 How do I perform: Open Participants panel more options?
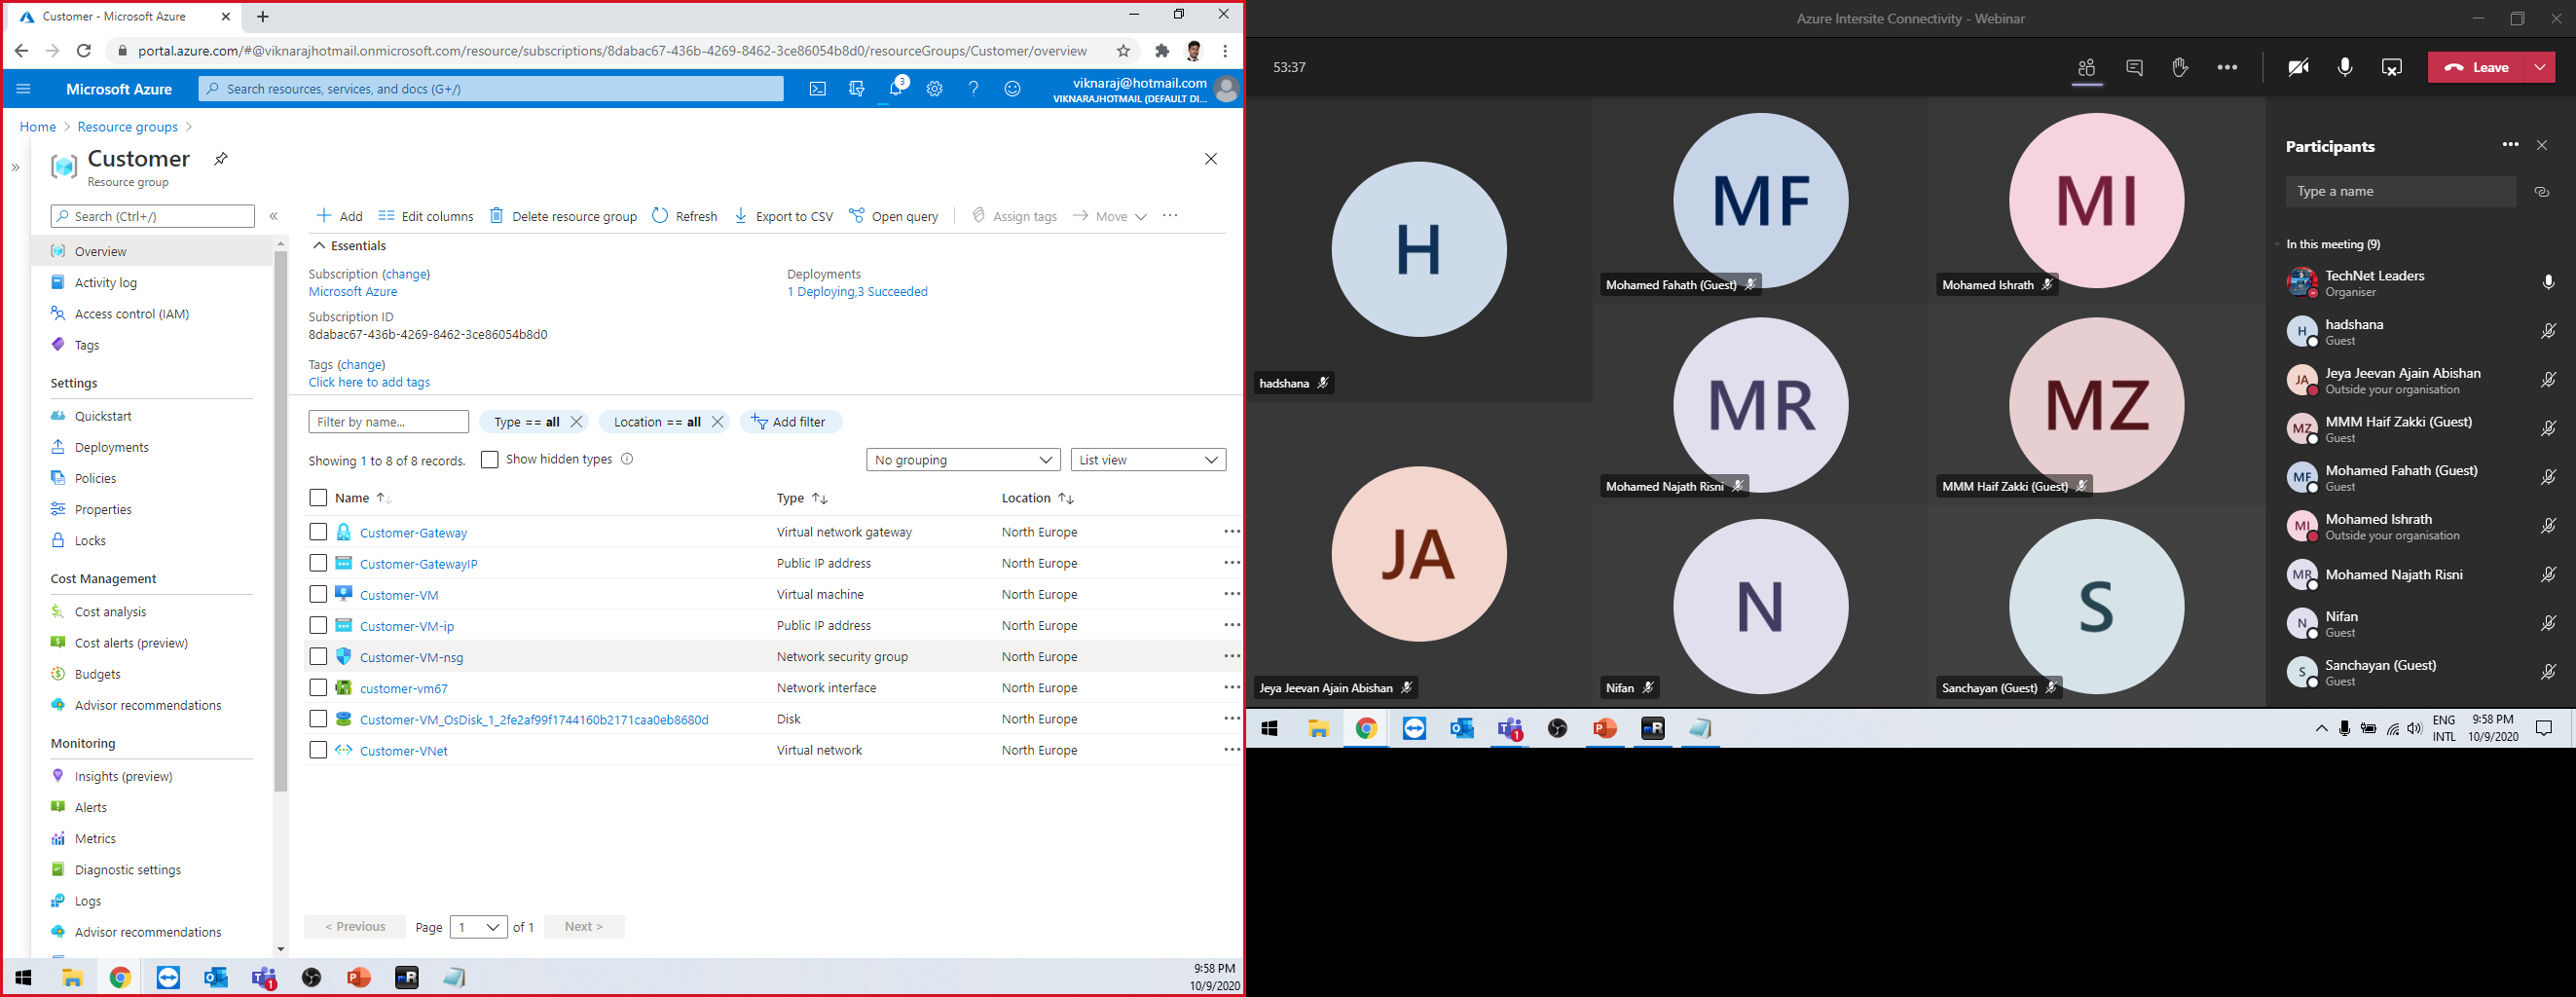click(2510, 145)
